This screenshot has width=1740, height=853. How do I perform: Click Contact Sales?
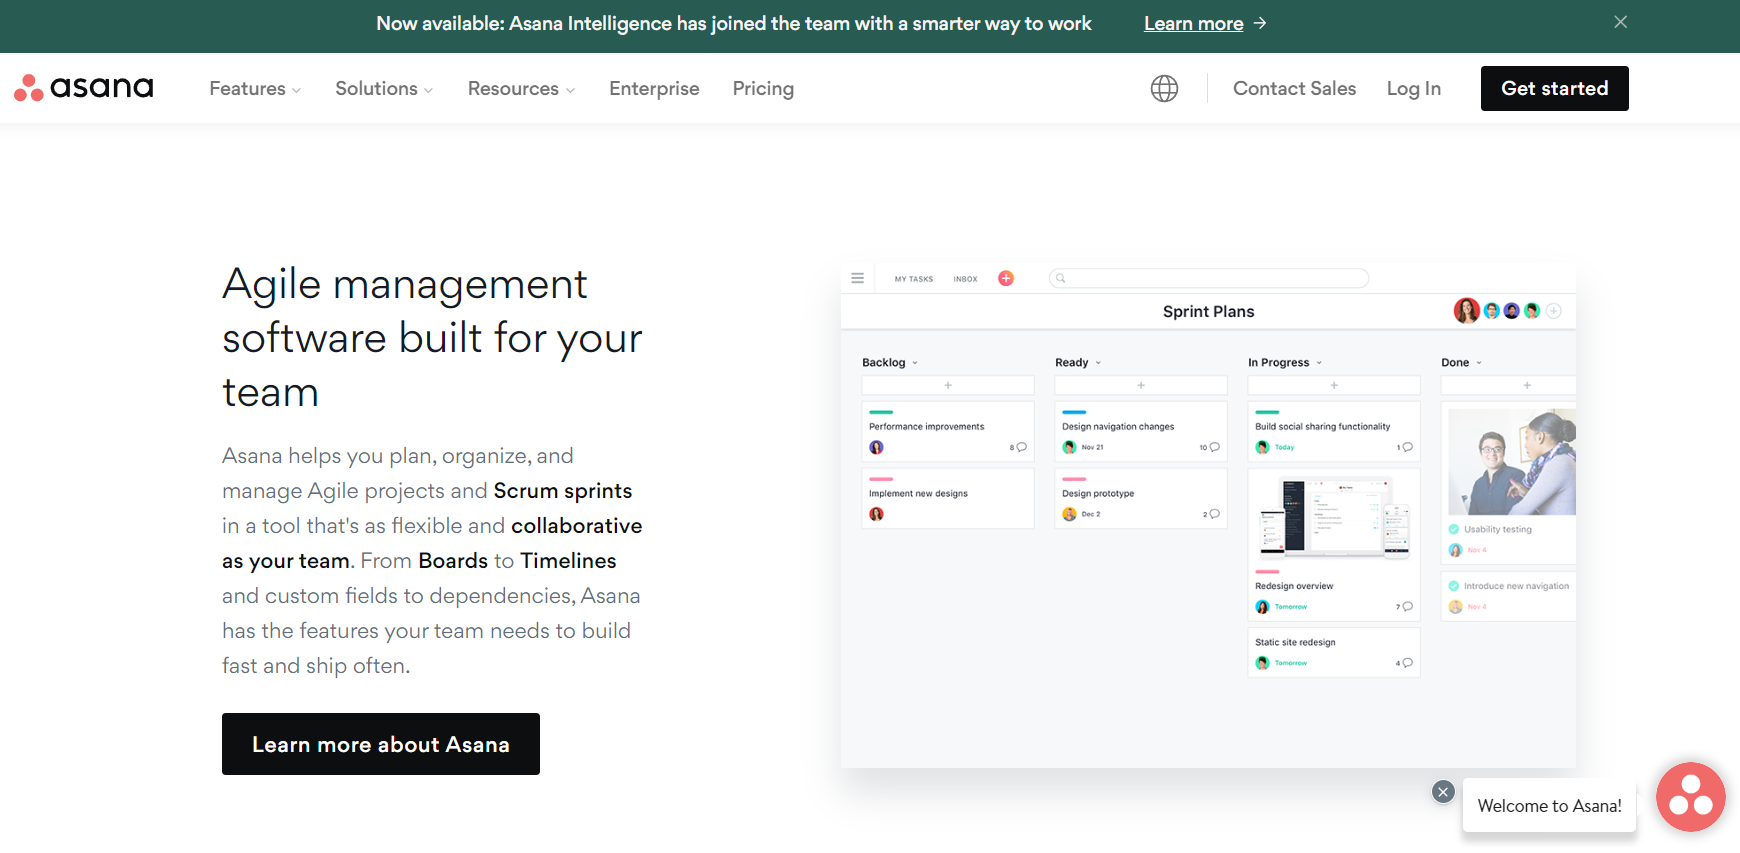click(x=1294, y=88)
